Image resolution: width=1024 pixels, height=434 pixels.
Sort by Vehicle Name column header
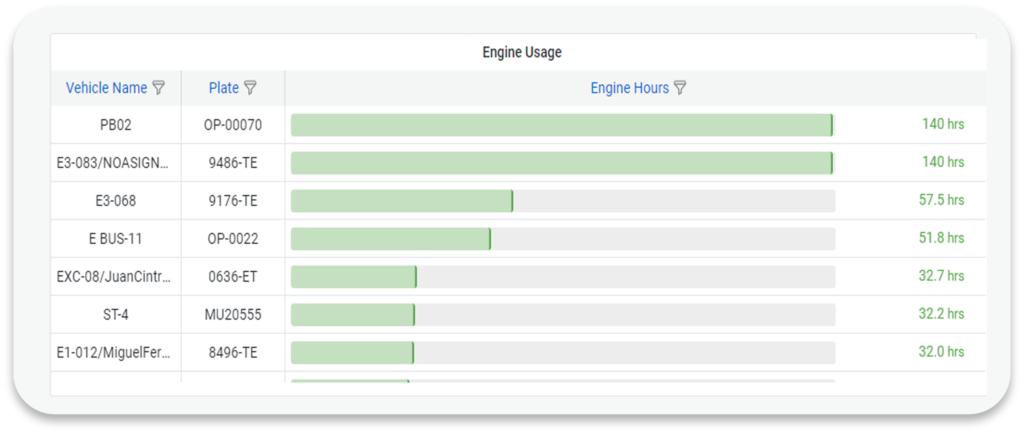pyautogui.click(x=106, y=88)
